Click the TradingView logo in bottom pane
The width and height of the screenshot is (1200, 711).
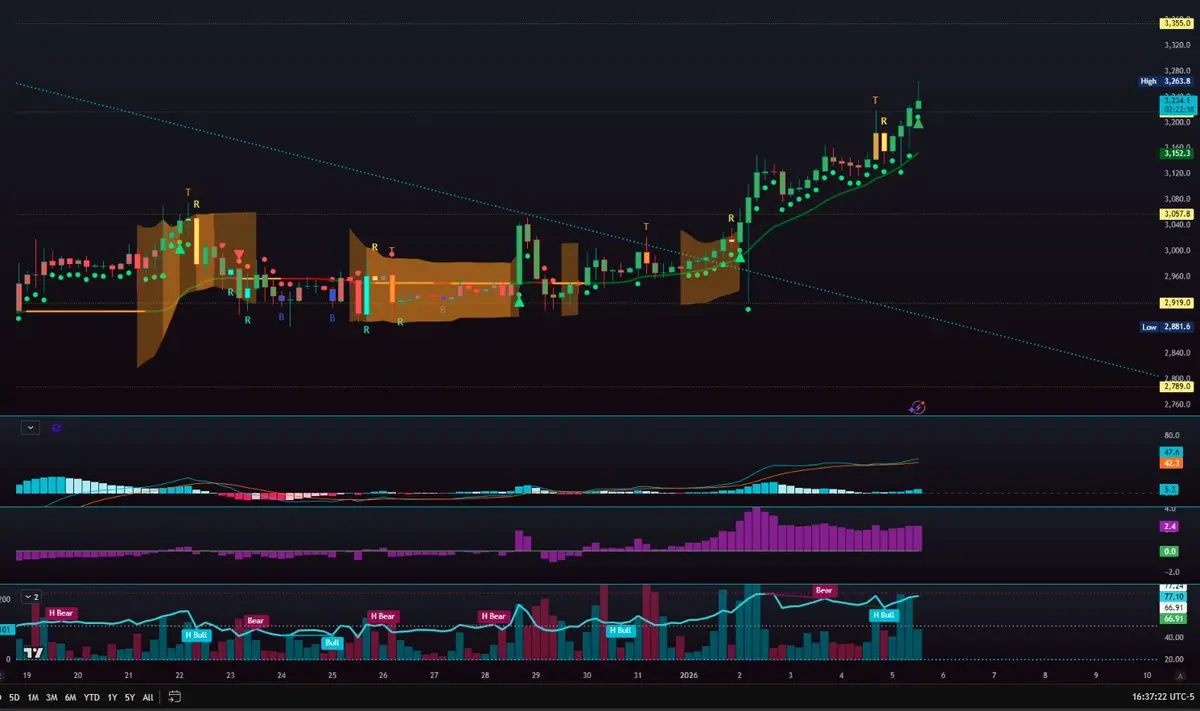(x=33, y=653)
